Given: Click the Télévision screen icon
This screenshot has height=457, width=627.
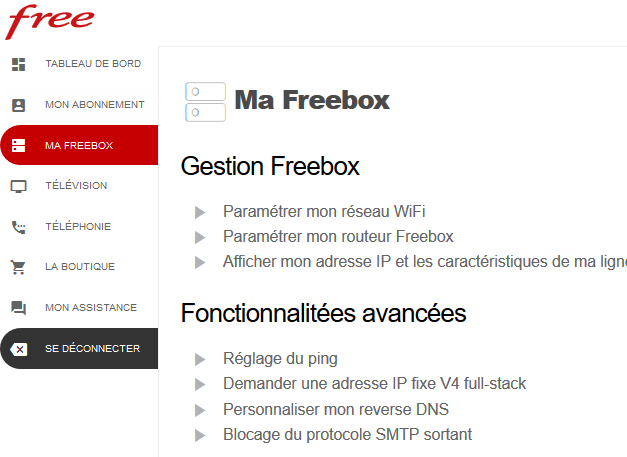Looking at the screenshot, I should pyautogui.click(x=18, y=186).
